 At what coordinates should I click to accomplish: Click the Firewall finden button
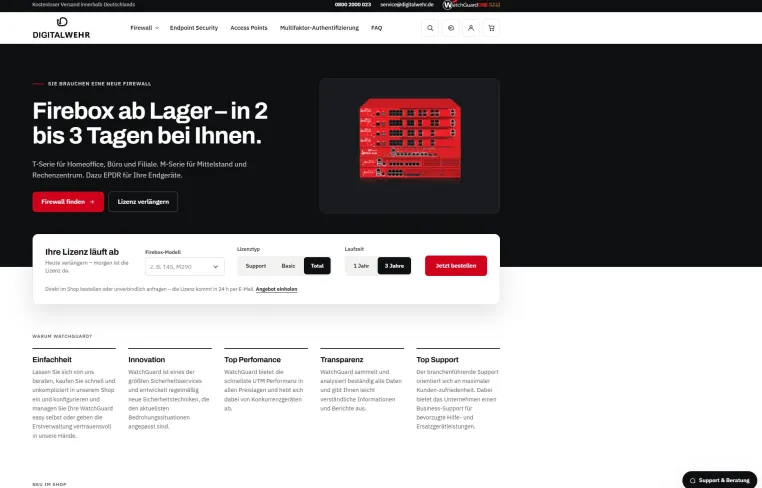68,202
